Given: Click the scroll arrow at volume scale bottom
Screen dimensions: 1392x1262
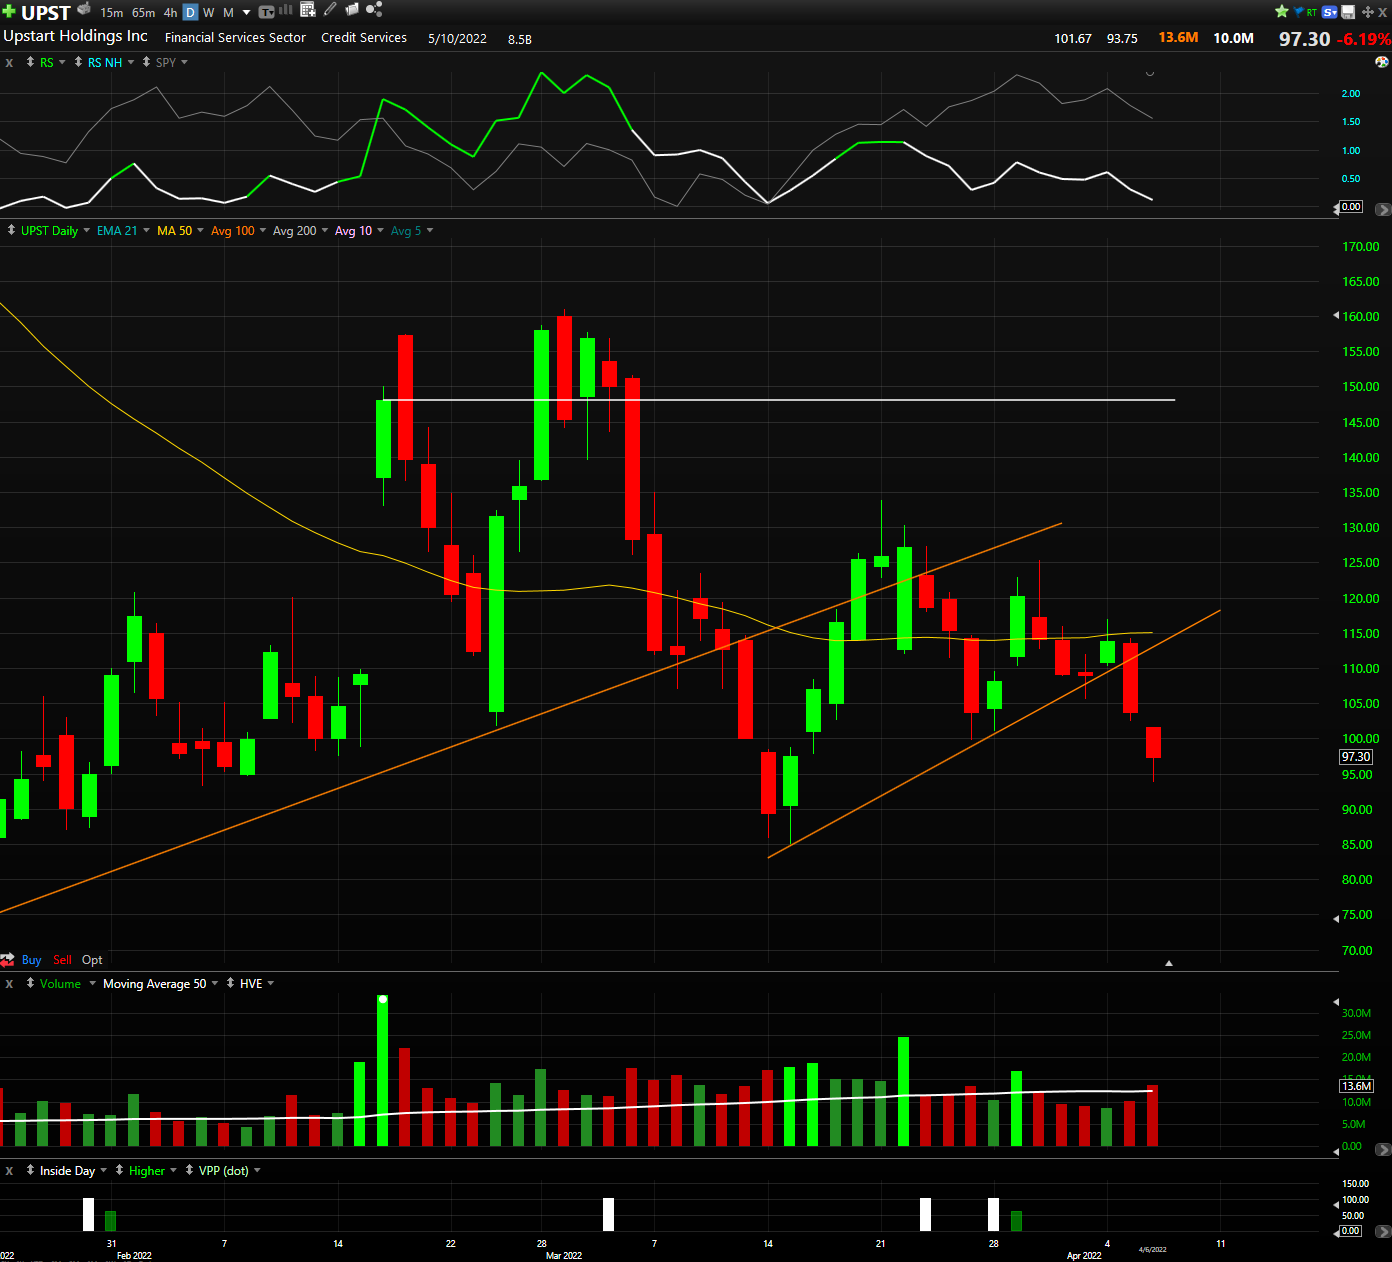Looking at the screenshot, I should pos(1383,1149).
